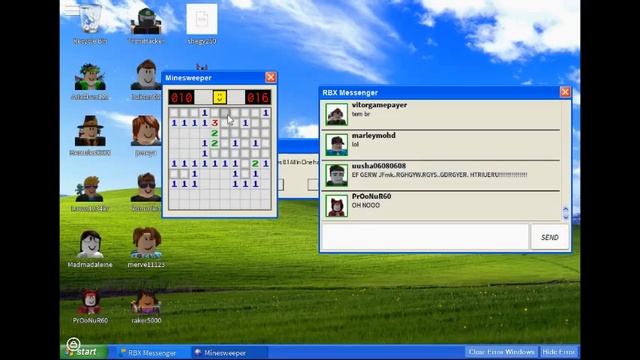The width and height of the screenshot is (640, 360).
Task: Click the Minesweeper window title bar text
Action: 188,78
